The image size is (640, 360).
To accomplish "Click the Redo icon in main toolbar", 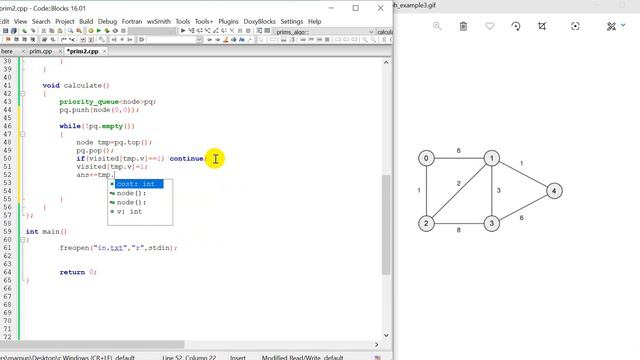I will 33,31.
